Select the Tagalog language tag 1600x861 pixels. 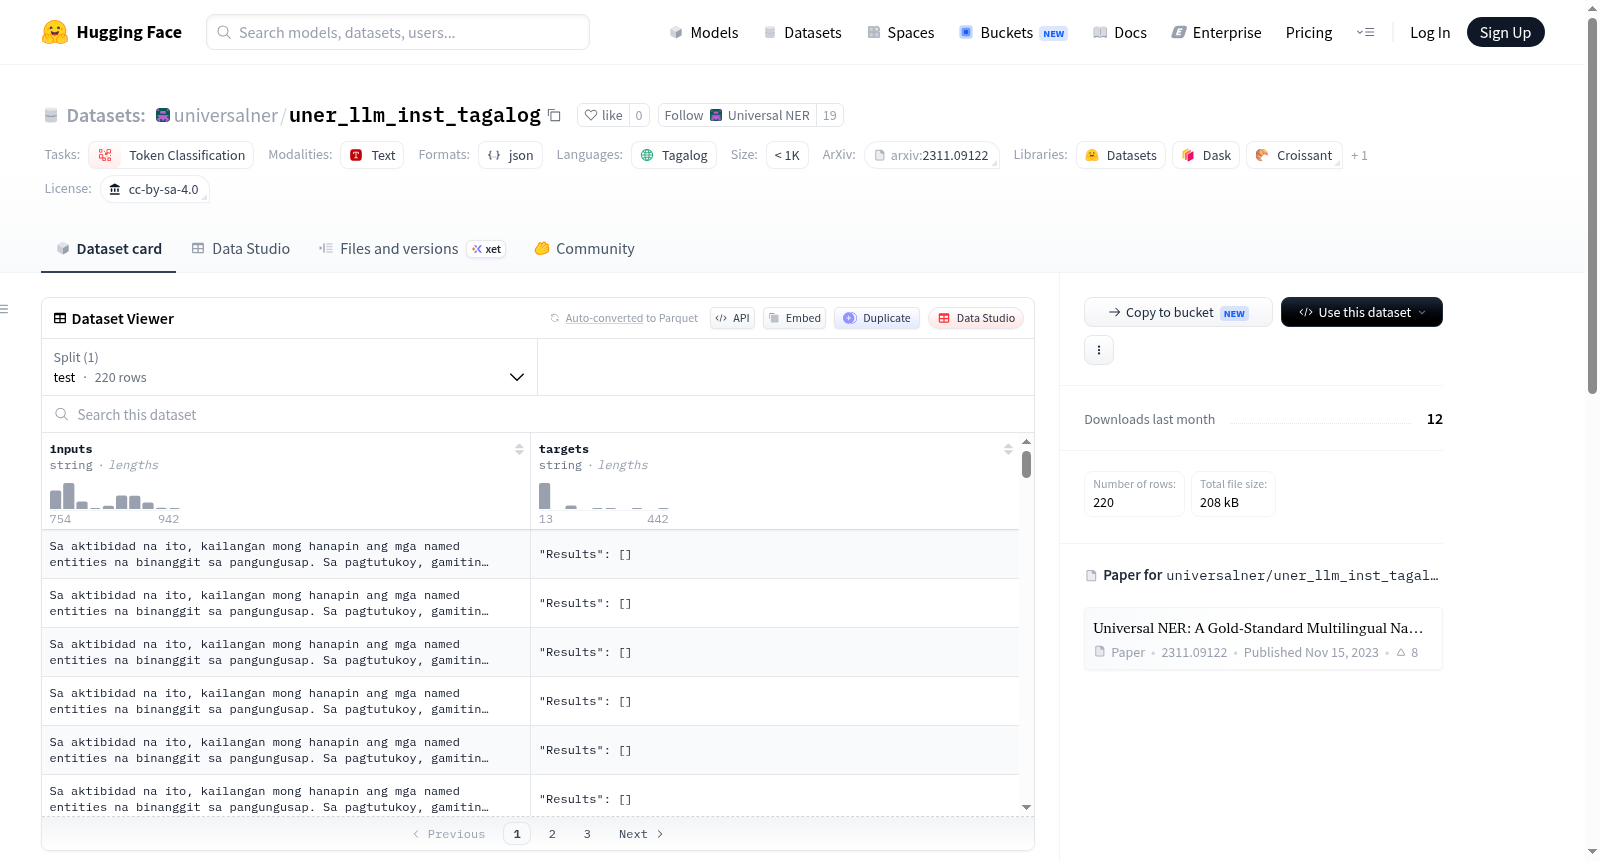(x=674, y=155)
